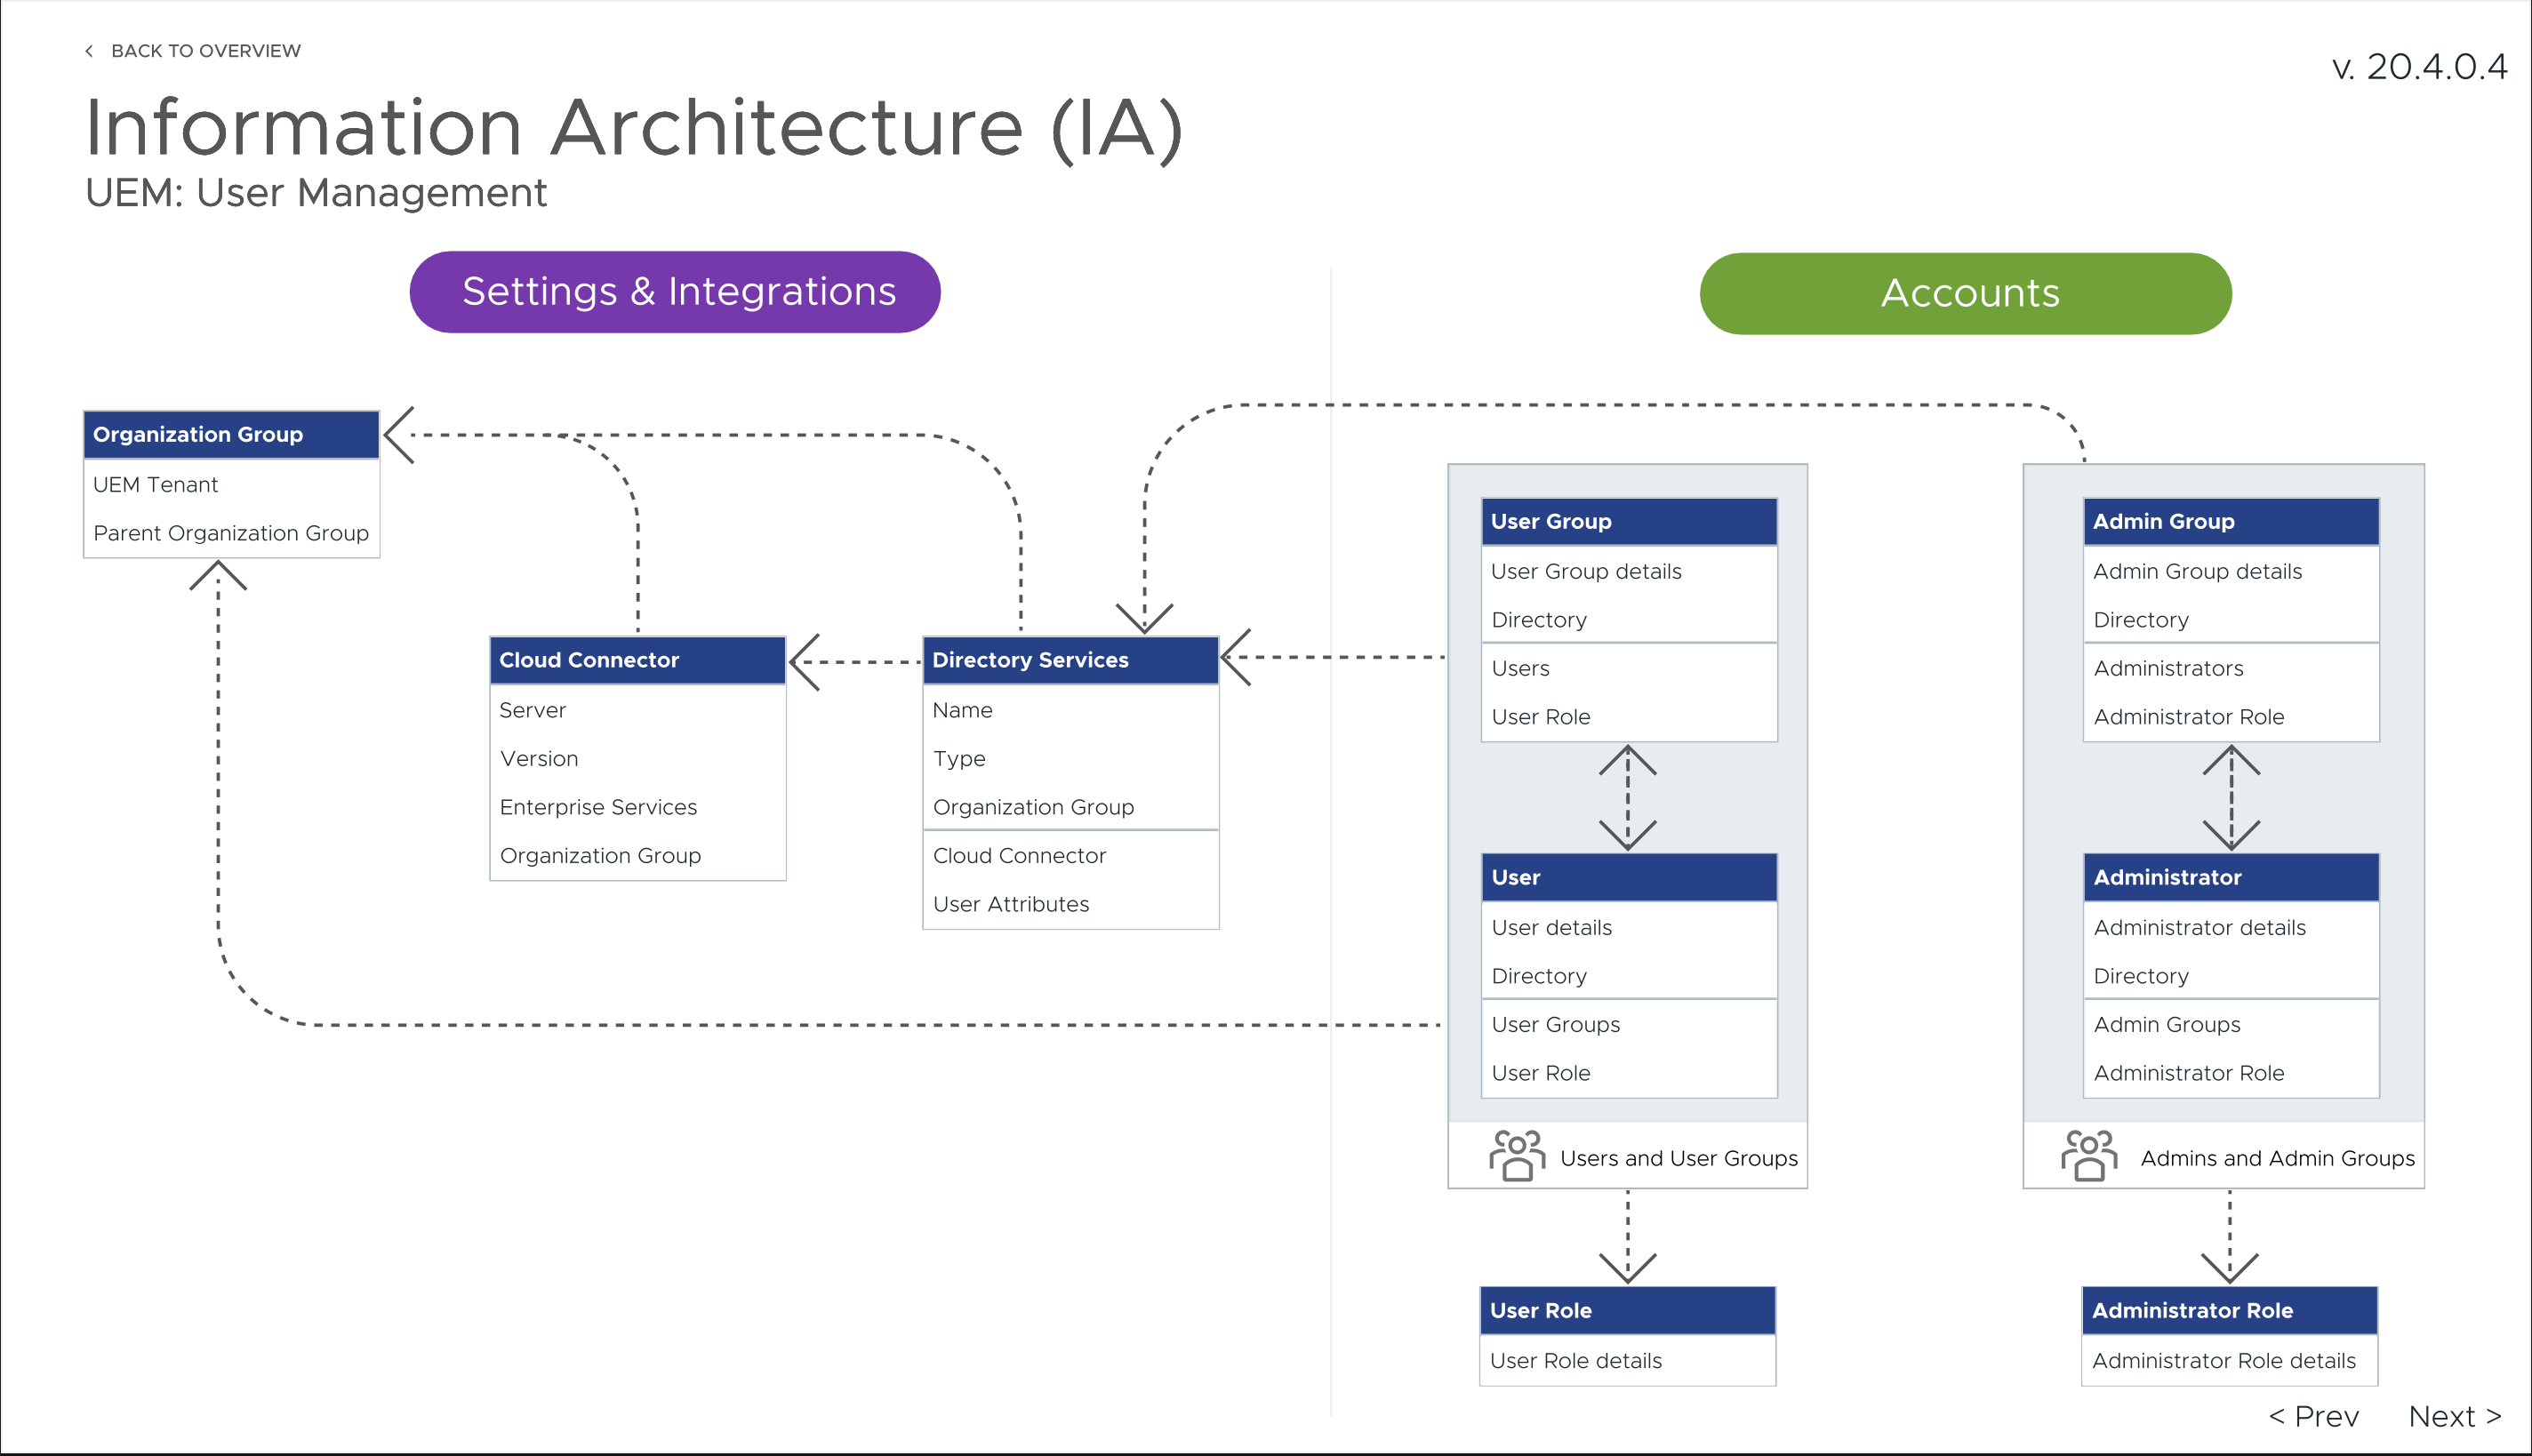The width and height of the screenshot is (2532, 1456).
Task: Click the Organization Group header box
Action: tap(231, 434)
